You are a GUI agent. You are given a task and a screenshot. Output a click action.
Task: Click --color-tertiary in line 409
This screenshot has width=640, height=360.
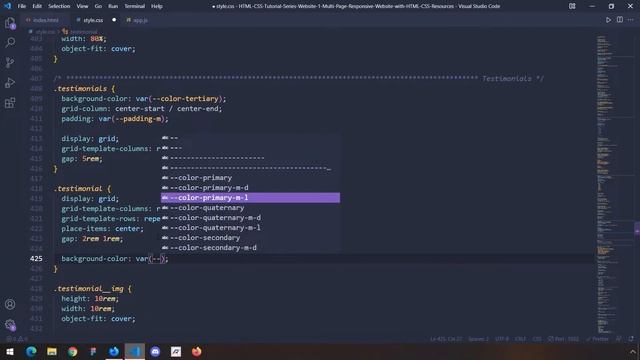(185, 99)
